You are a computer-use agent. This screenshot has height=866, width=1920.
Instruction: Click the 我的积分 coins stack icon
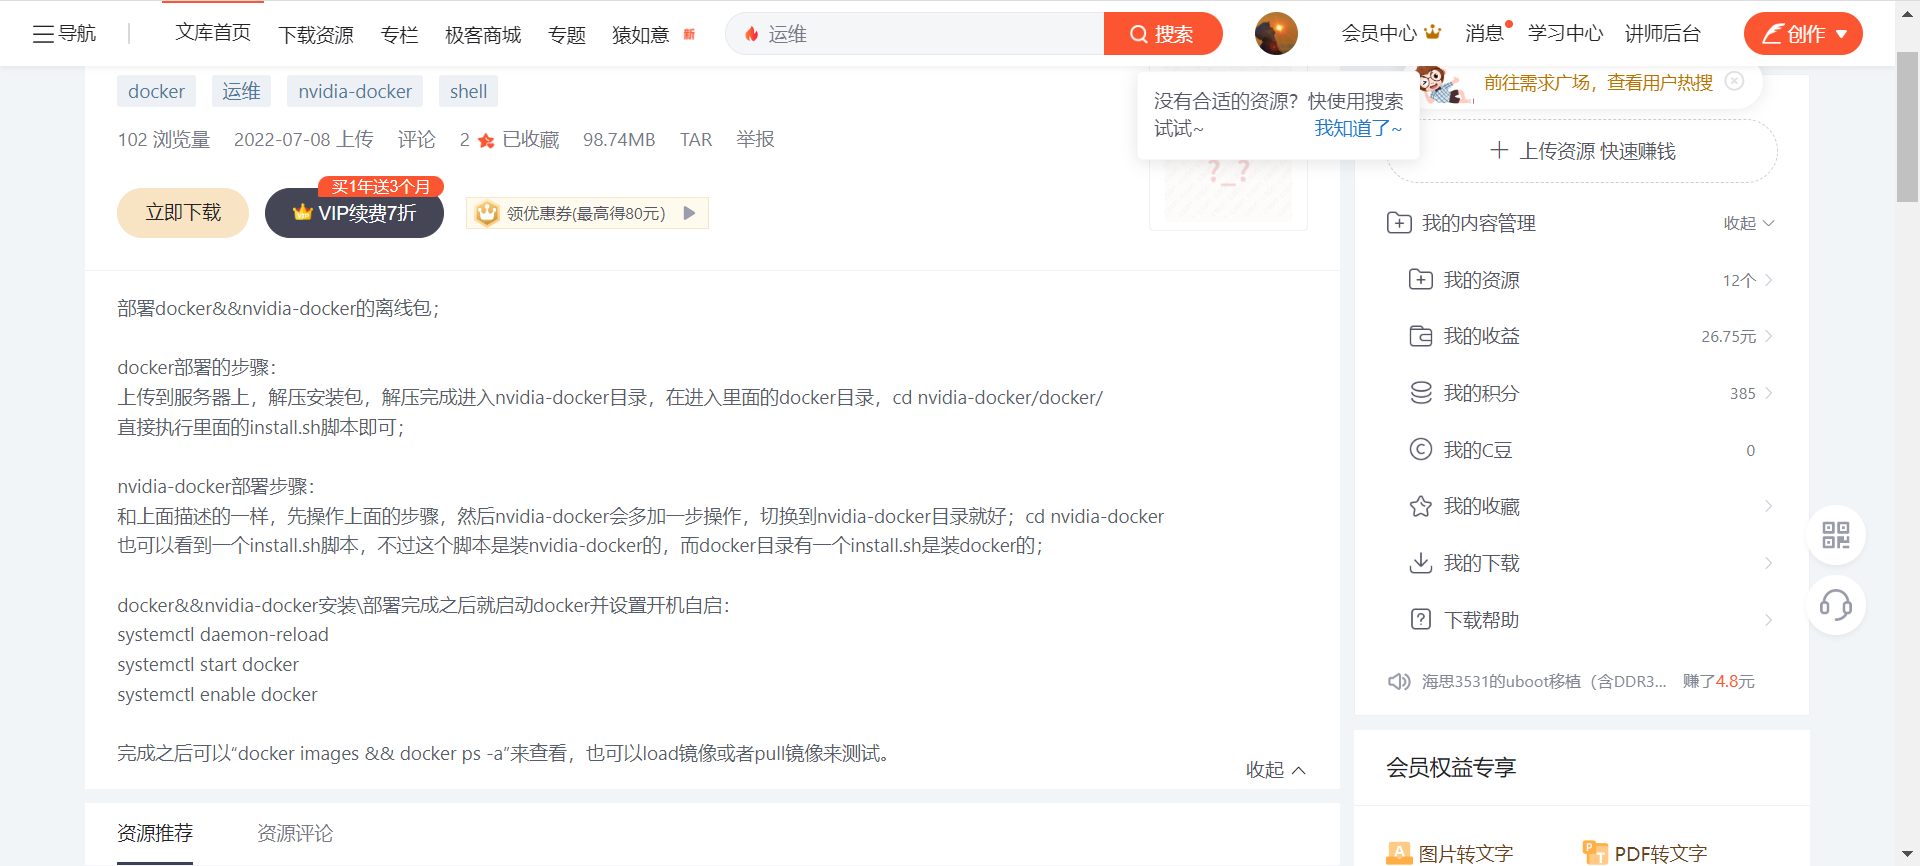coord(1421,393)
